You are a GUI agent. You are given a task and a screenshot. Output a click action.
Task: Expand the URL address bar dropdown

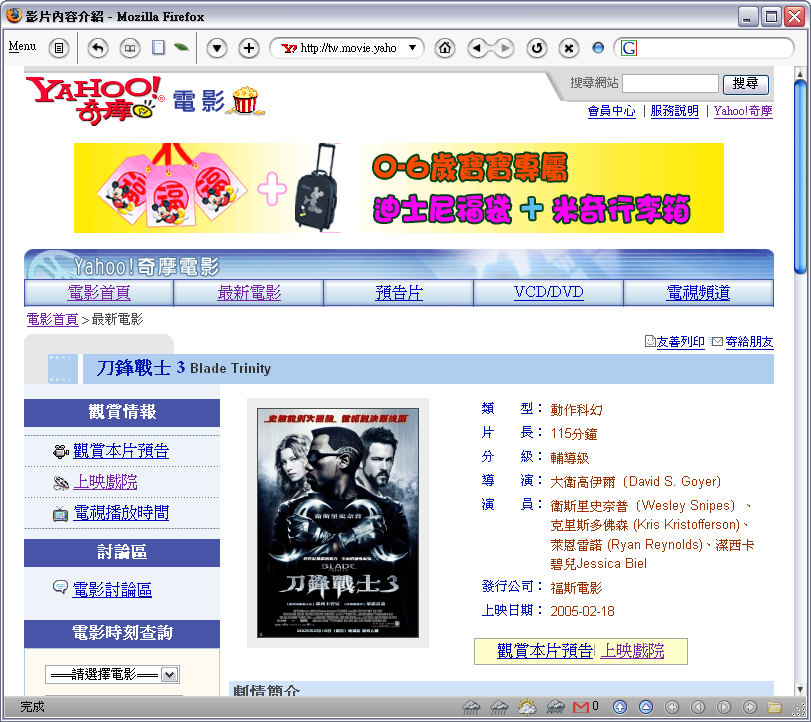(412, 48)
